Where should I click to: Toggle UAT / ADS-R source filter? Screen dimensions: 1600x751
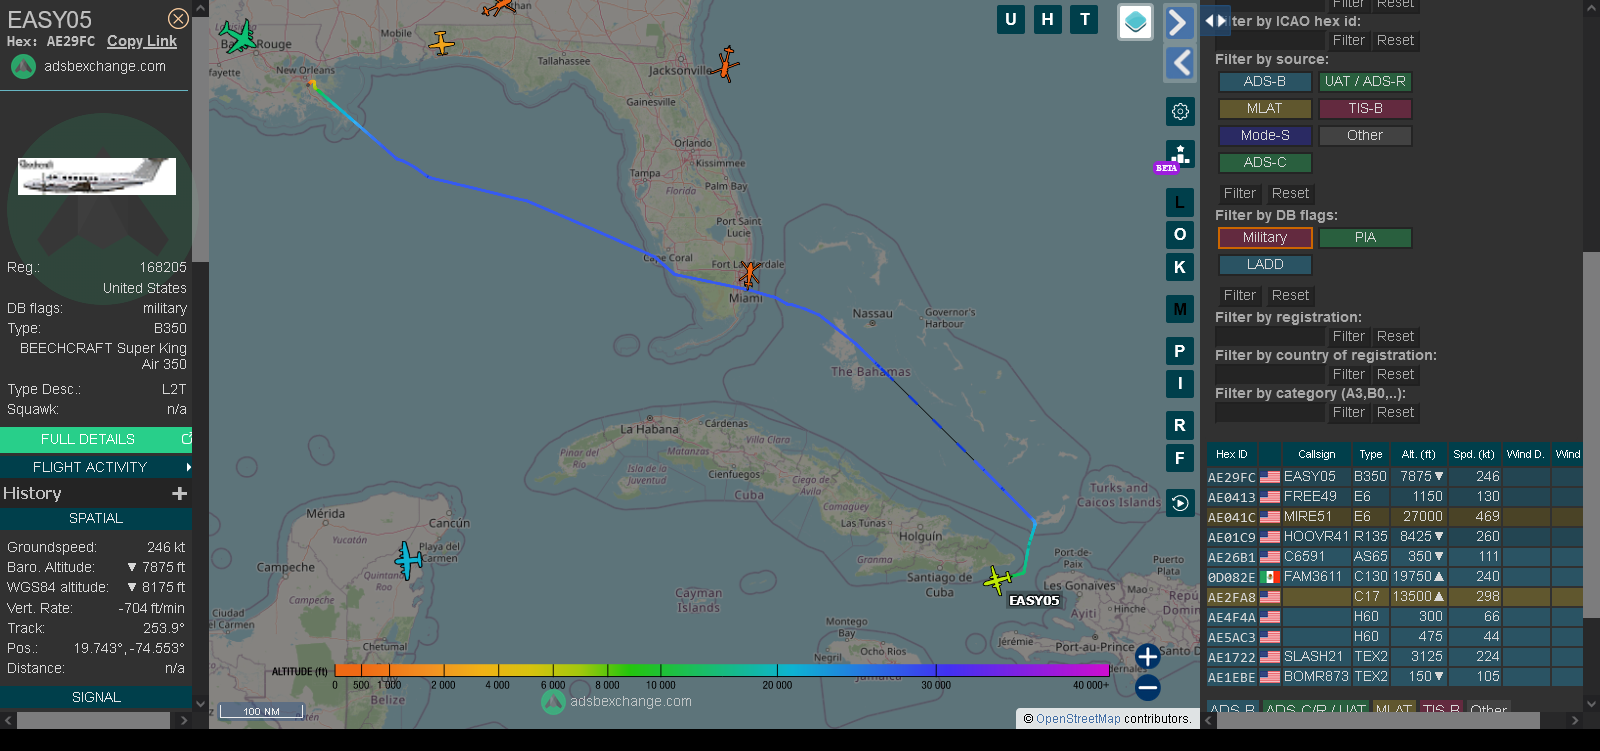point(1365,82)
